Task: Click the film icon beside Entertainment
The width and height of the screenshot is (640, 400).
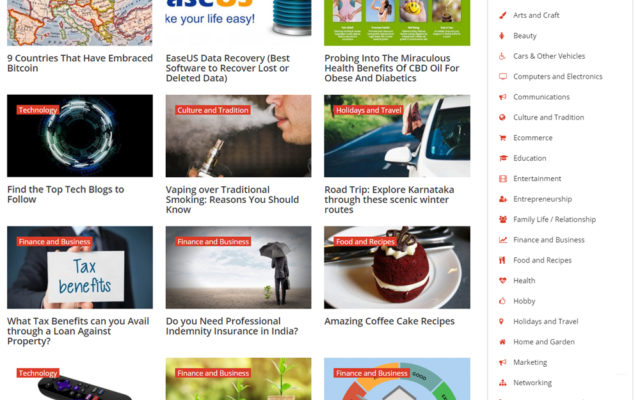Action: pyautogui.click(x=503, y=179)
